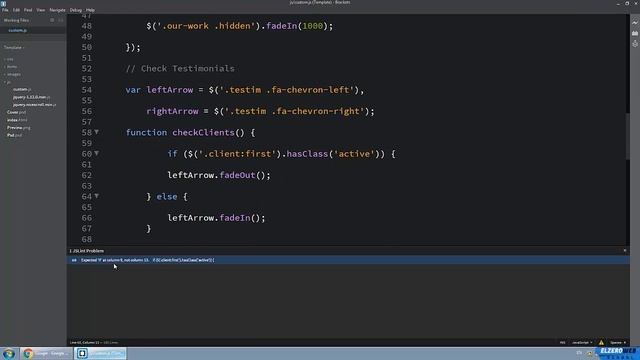
Task: Click the editor vertical scrollbar thumb
Action: [x=627, y=136]
